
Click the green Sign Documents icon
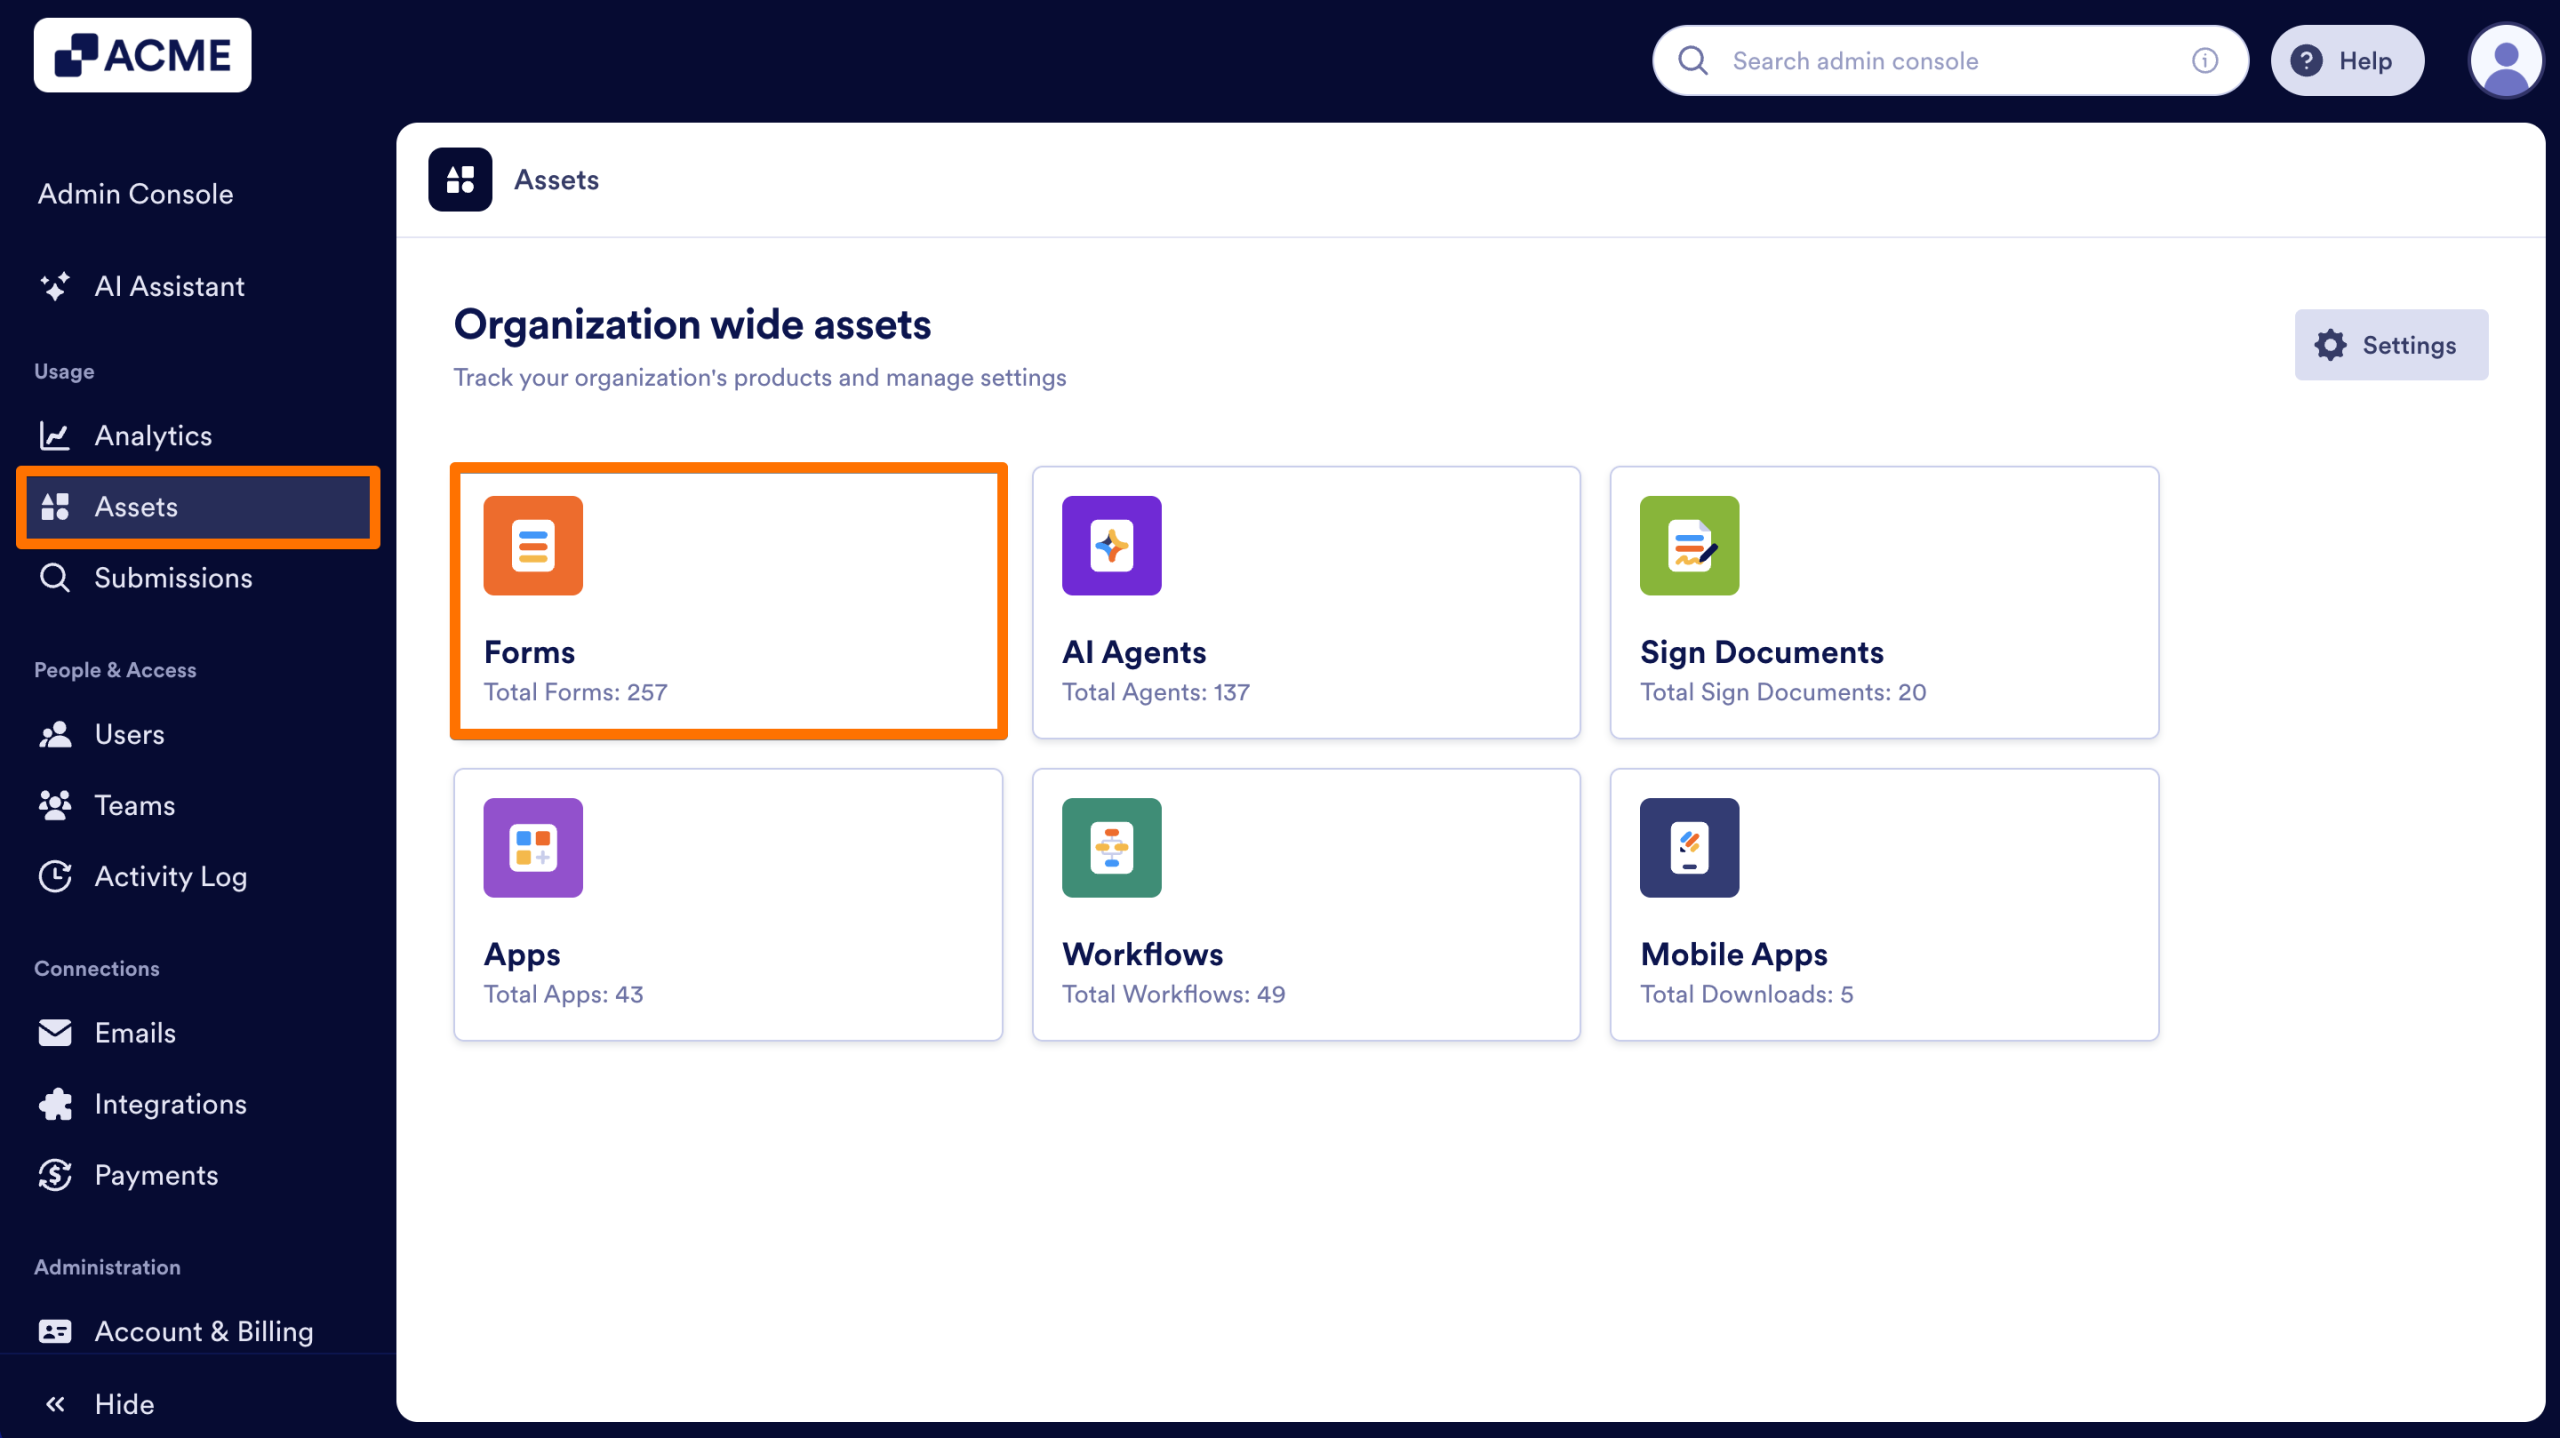[x=1689, y=546]
